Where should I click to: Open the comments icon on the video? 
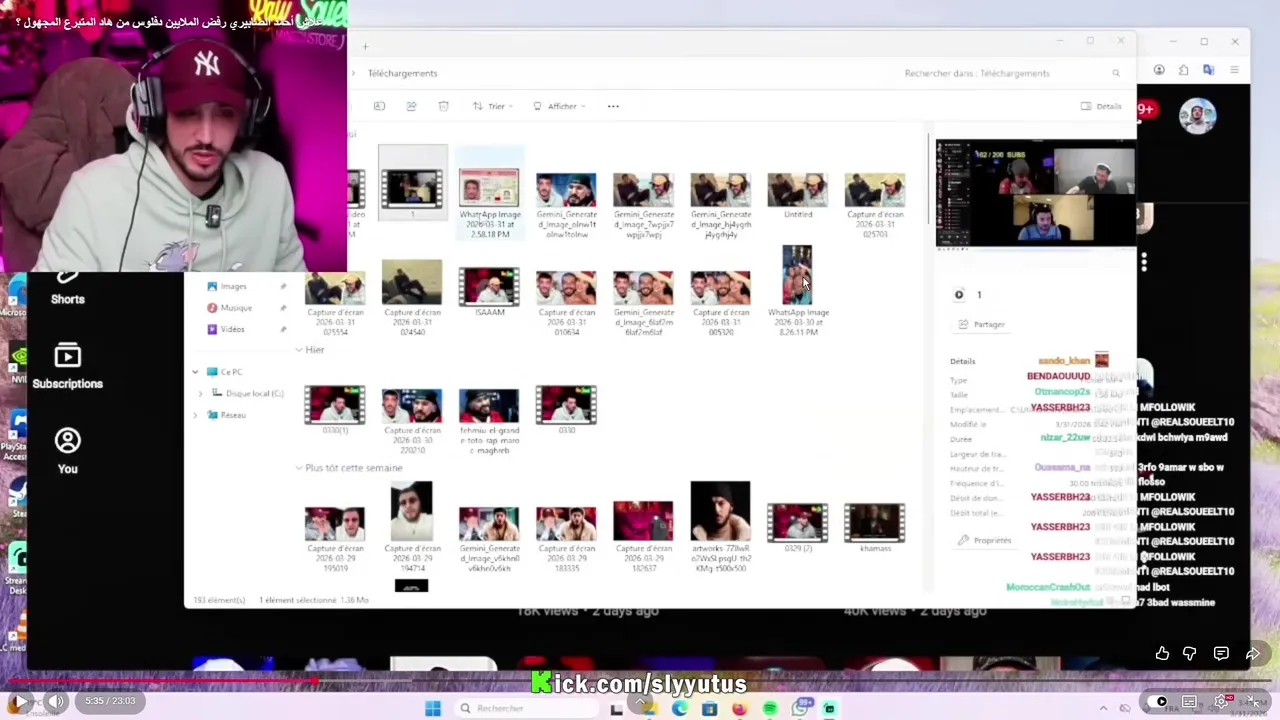[x=1221, y=653]
